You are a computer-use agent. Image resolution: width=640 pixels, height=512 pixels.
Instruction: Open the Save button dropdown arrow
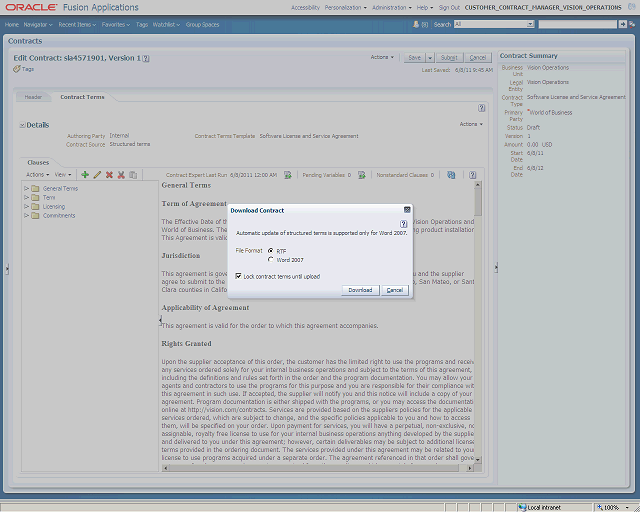click(430, 58)
